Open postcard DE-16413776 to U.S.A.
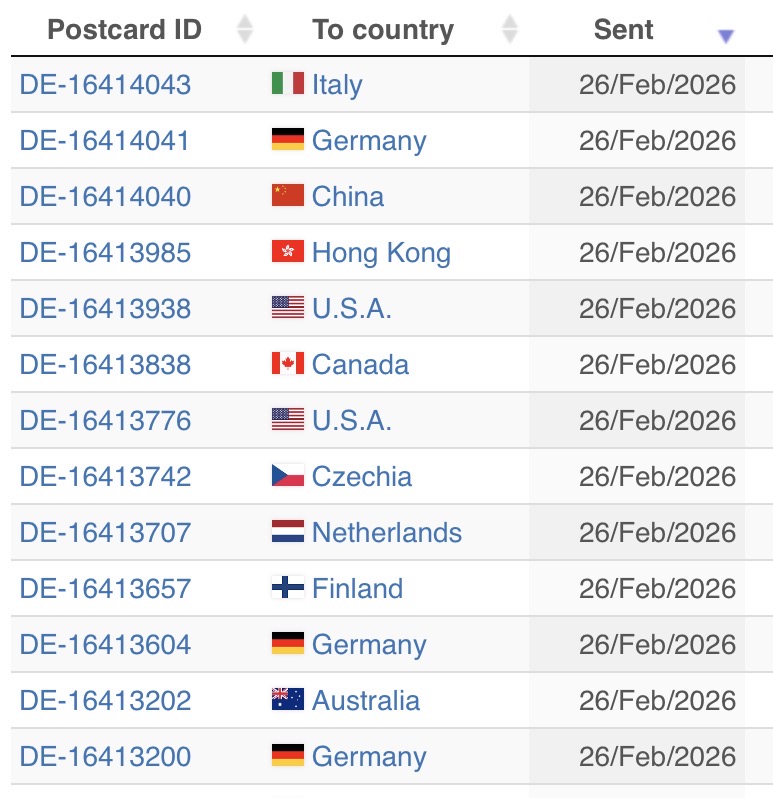The image size is (773, 798). (x=105, y=420)
